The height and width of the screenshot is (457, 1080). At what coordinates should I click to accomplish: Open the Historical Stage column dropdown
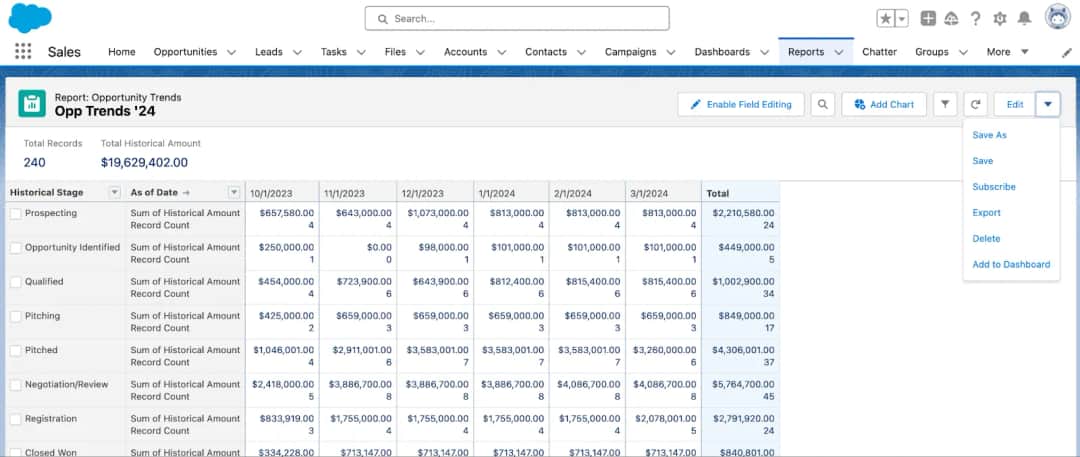click(x=115, y=192)
